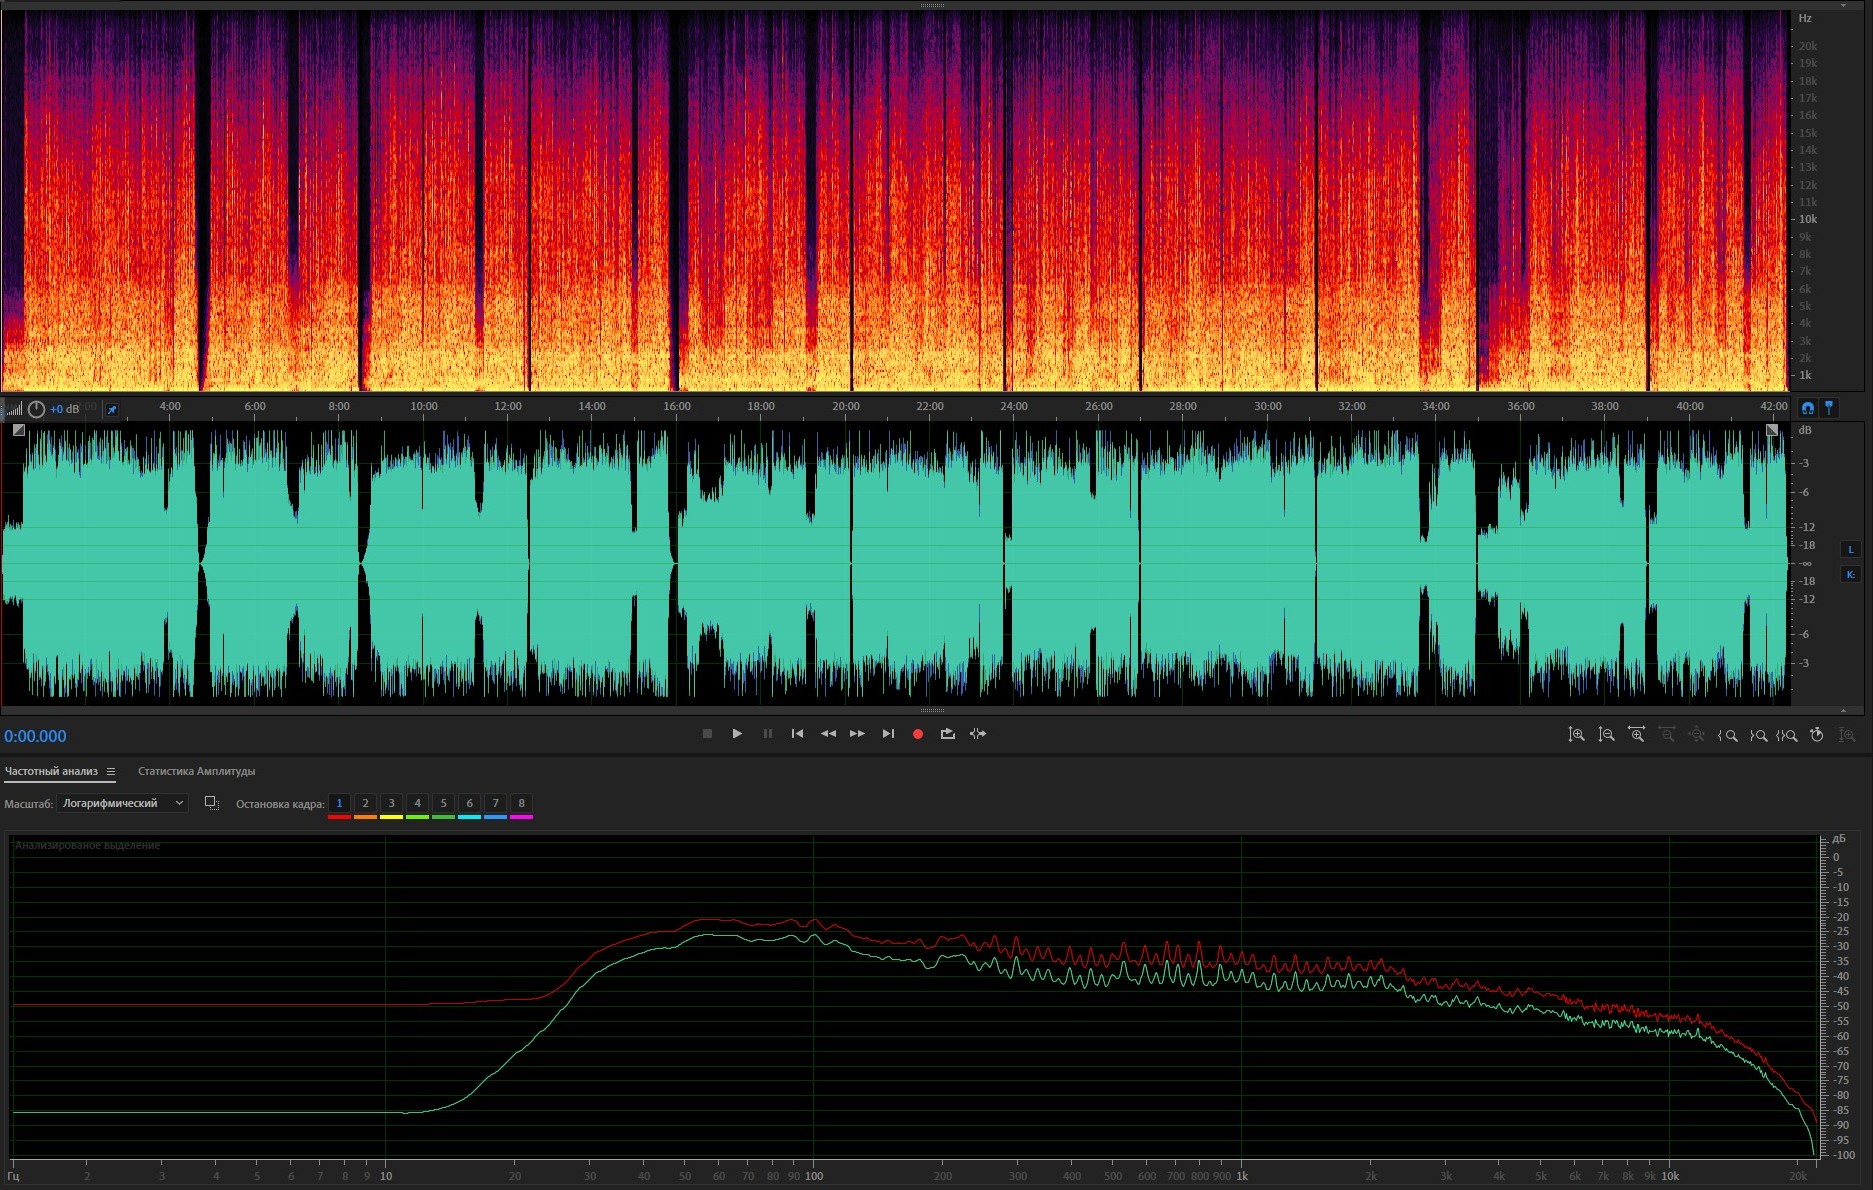Click timeline ruler at 10:00

pyautogui.click(x=424, y=406)
